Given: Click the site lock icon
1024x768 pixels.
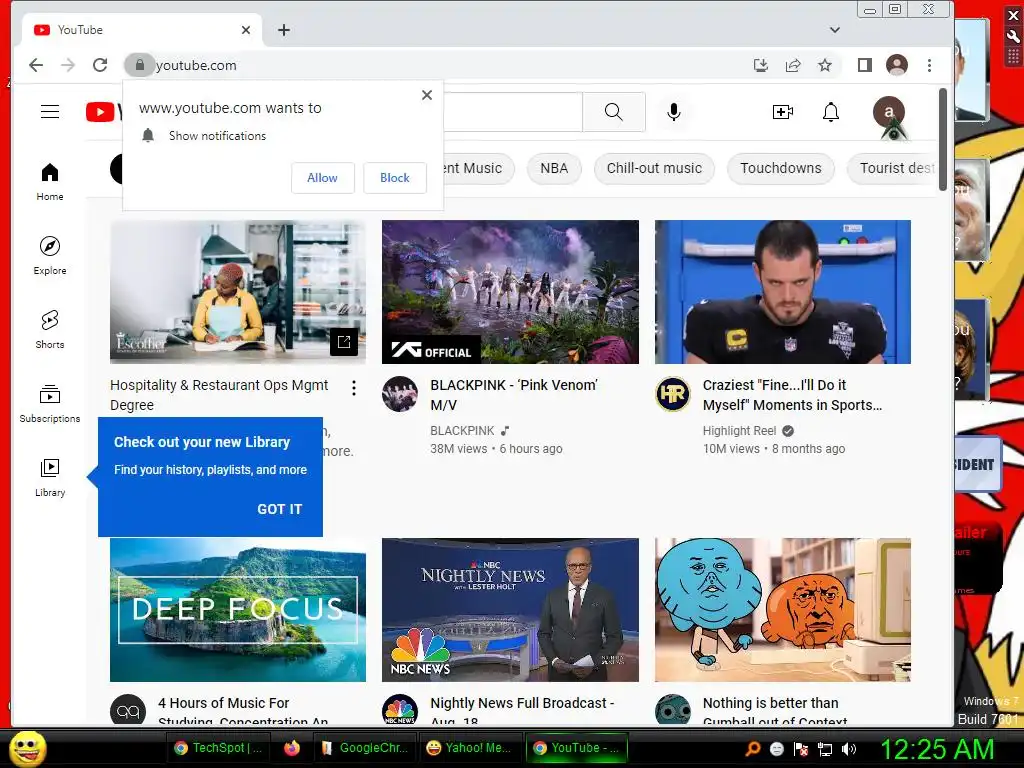Looking at the screenshot, I should pyautogui.click(x=139, y=65).
